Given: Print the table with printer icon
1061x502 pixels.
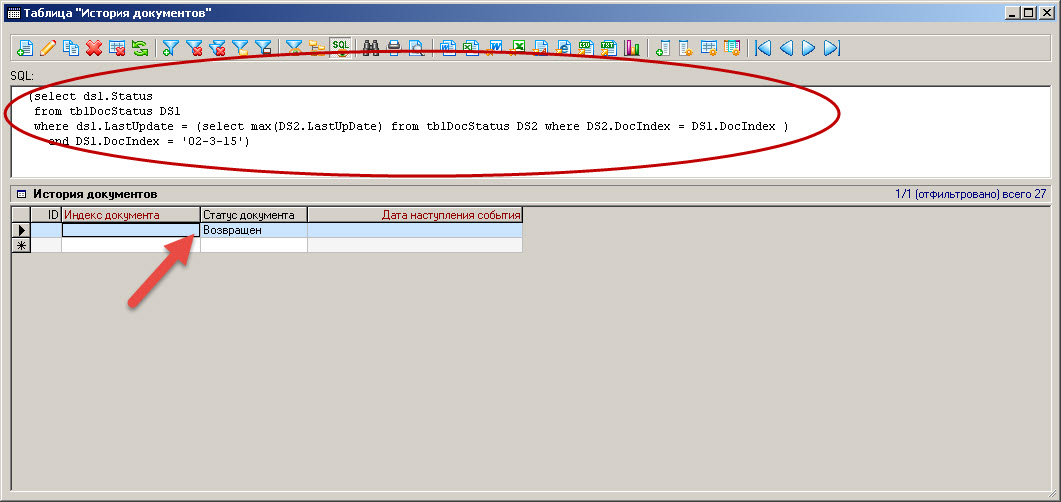Looking at the screenshot, I should [x=394, y=48].
